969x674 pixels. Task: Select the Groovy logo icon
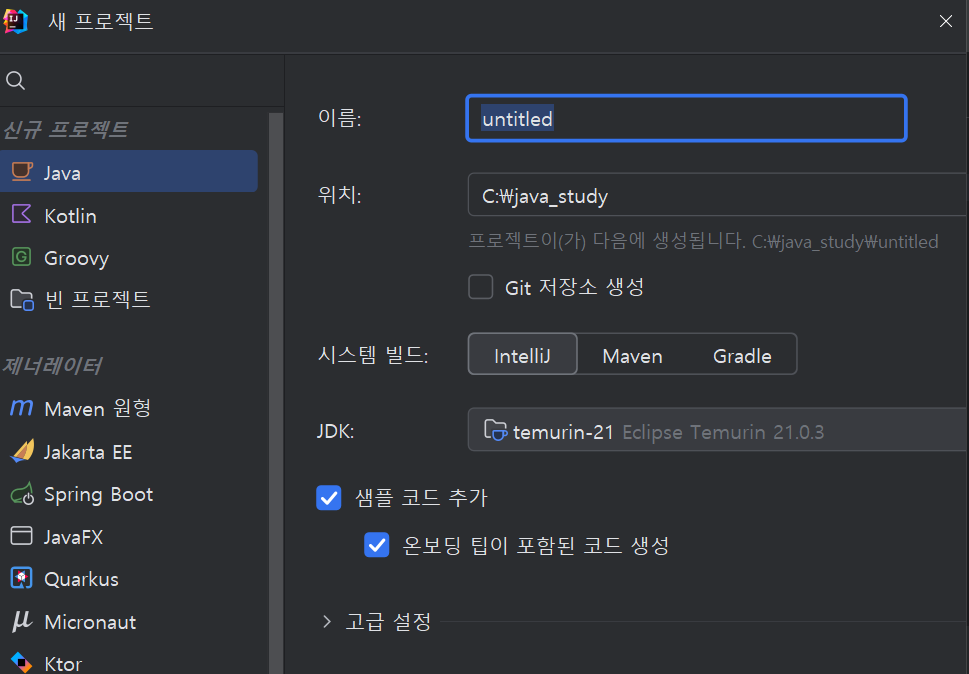click(22, 256)
